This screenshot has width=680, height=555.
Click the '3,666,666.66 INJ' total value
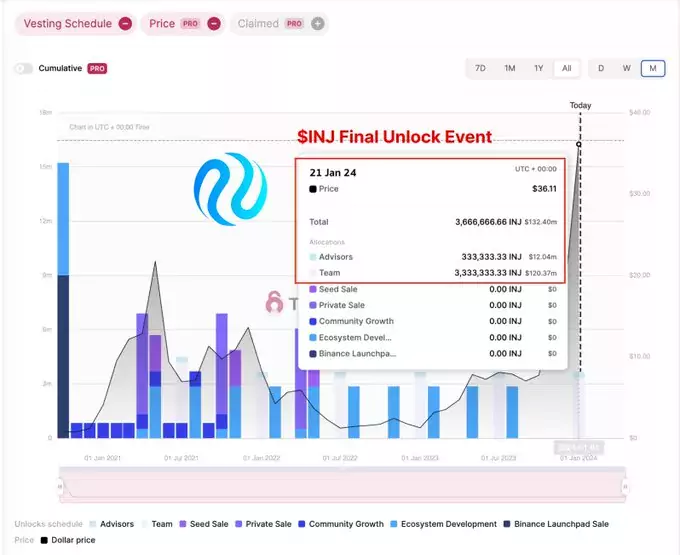coord(488,222)
